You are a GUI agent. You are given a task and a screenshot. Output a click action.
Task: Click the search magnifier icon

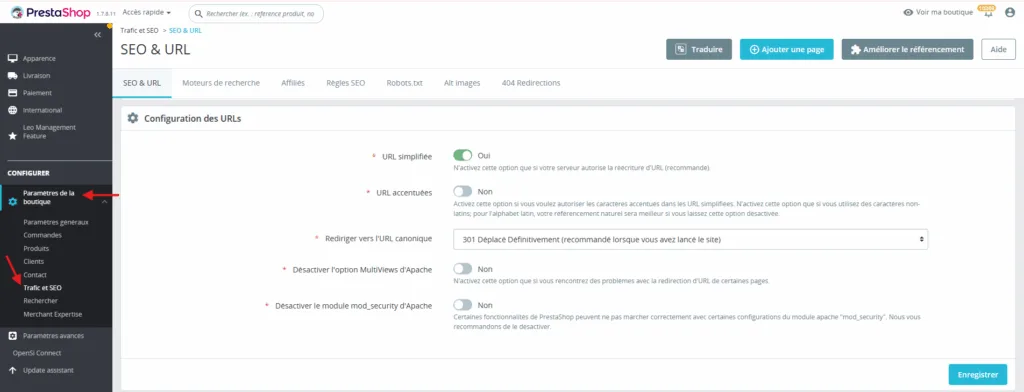[199, 13]
